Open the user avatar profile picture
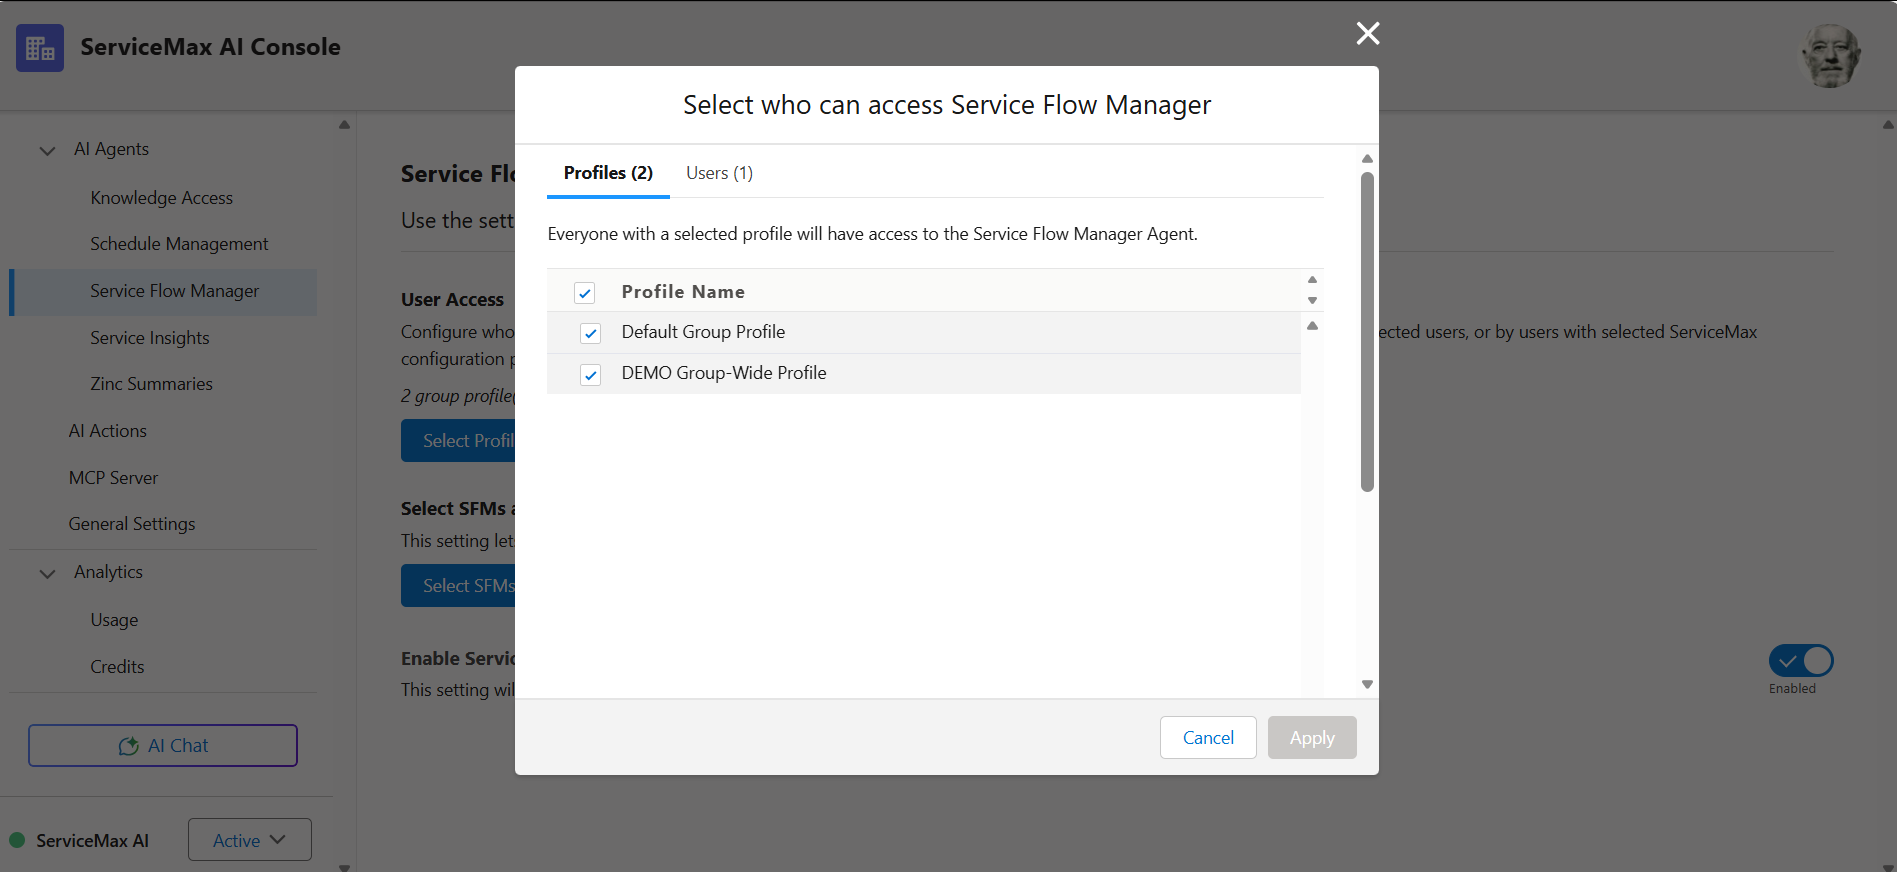This screenshot has height=872, width=1897. point(1830,56)
